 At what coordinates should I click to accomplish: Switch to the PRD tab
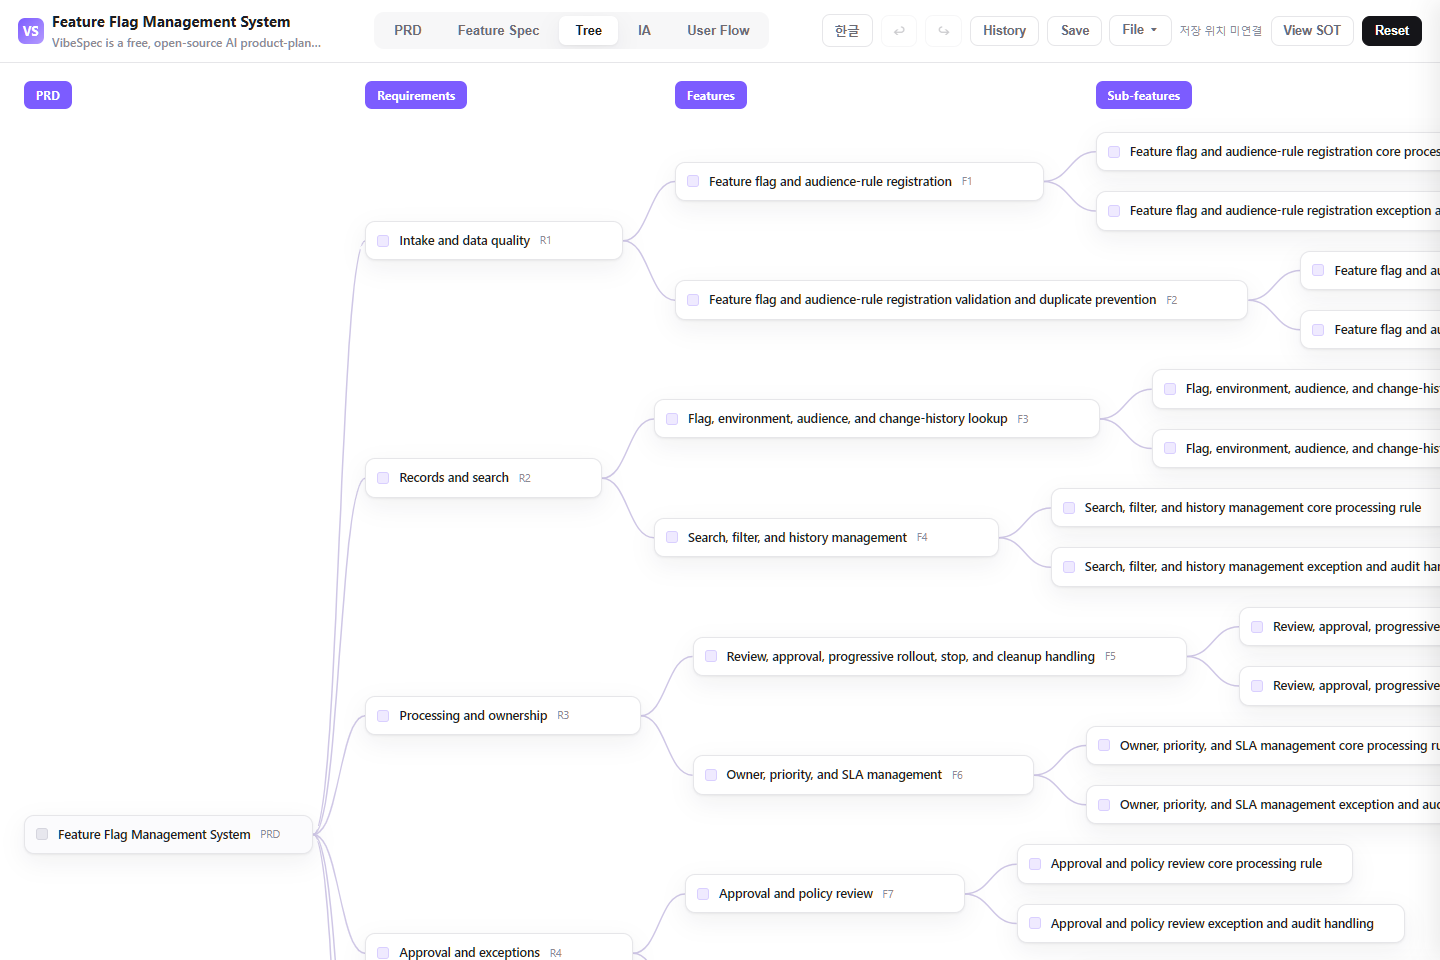tap(408, 30)
